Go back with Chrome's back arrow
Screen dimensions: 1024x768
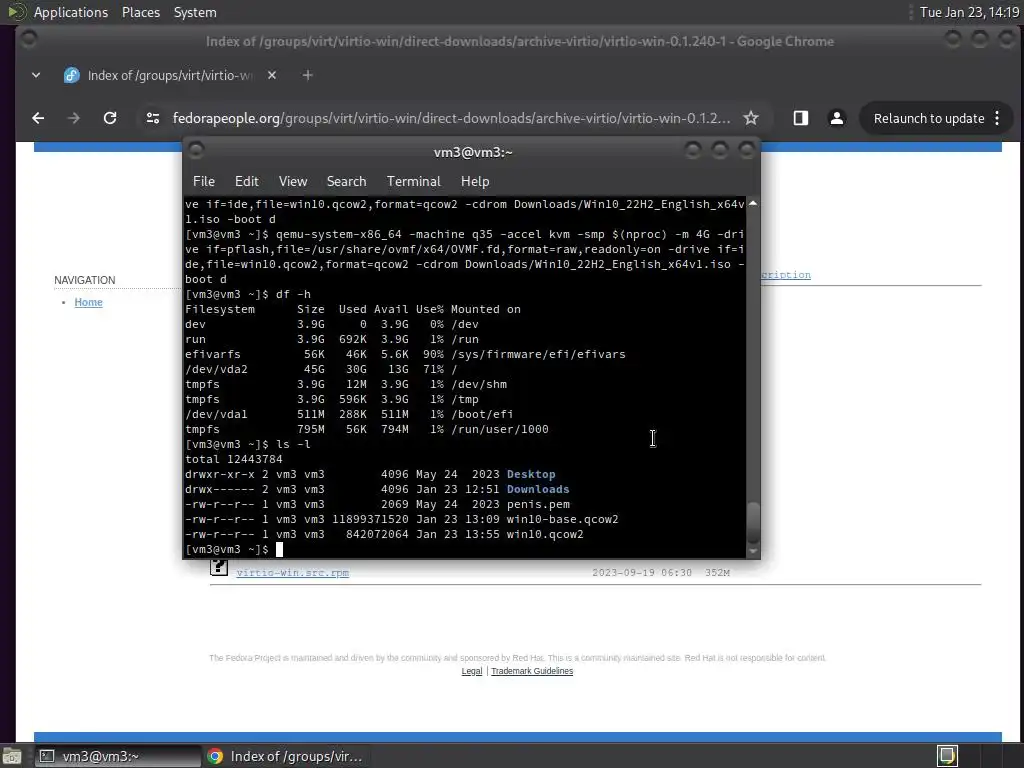(38, 118)
